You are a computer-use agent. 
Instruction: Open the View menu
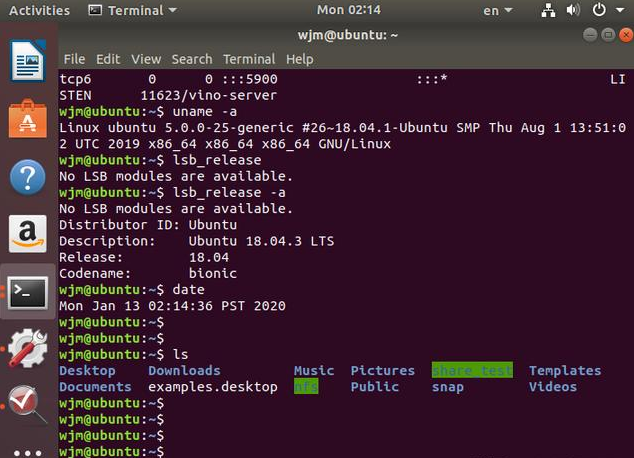point(145,59)
